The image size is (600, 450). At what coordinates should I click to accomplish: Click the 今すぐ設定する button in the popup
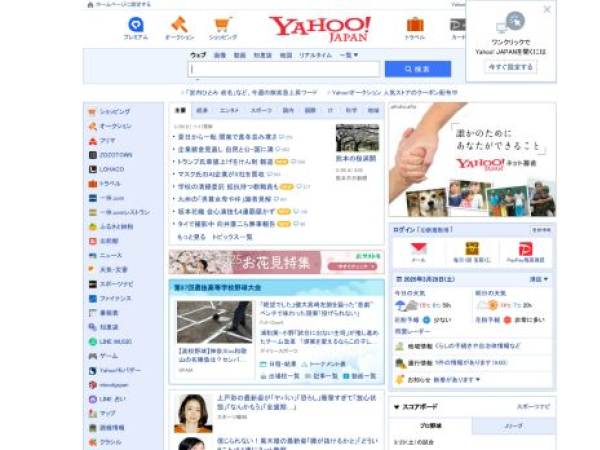[x=511, y=67]
